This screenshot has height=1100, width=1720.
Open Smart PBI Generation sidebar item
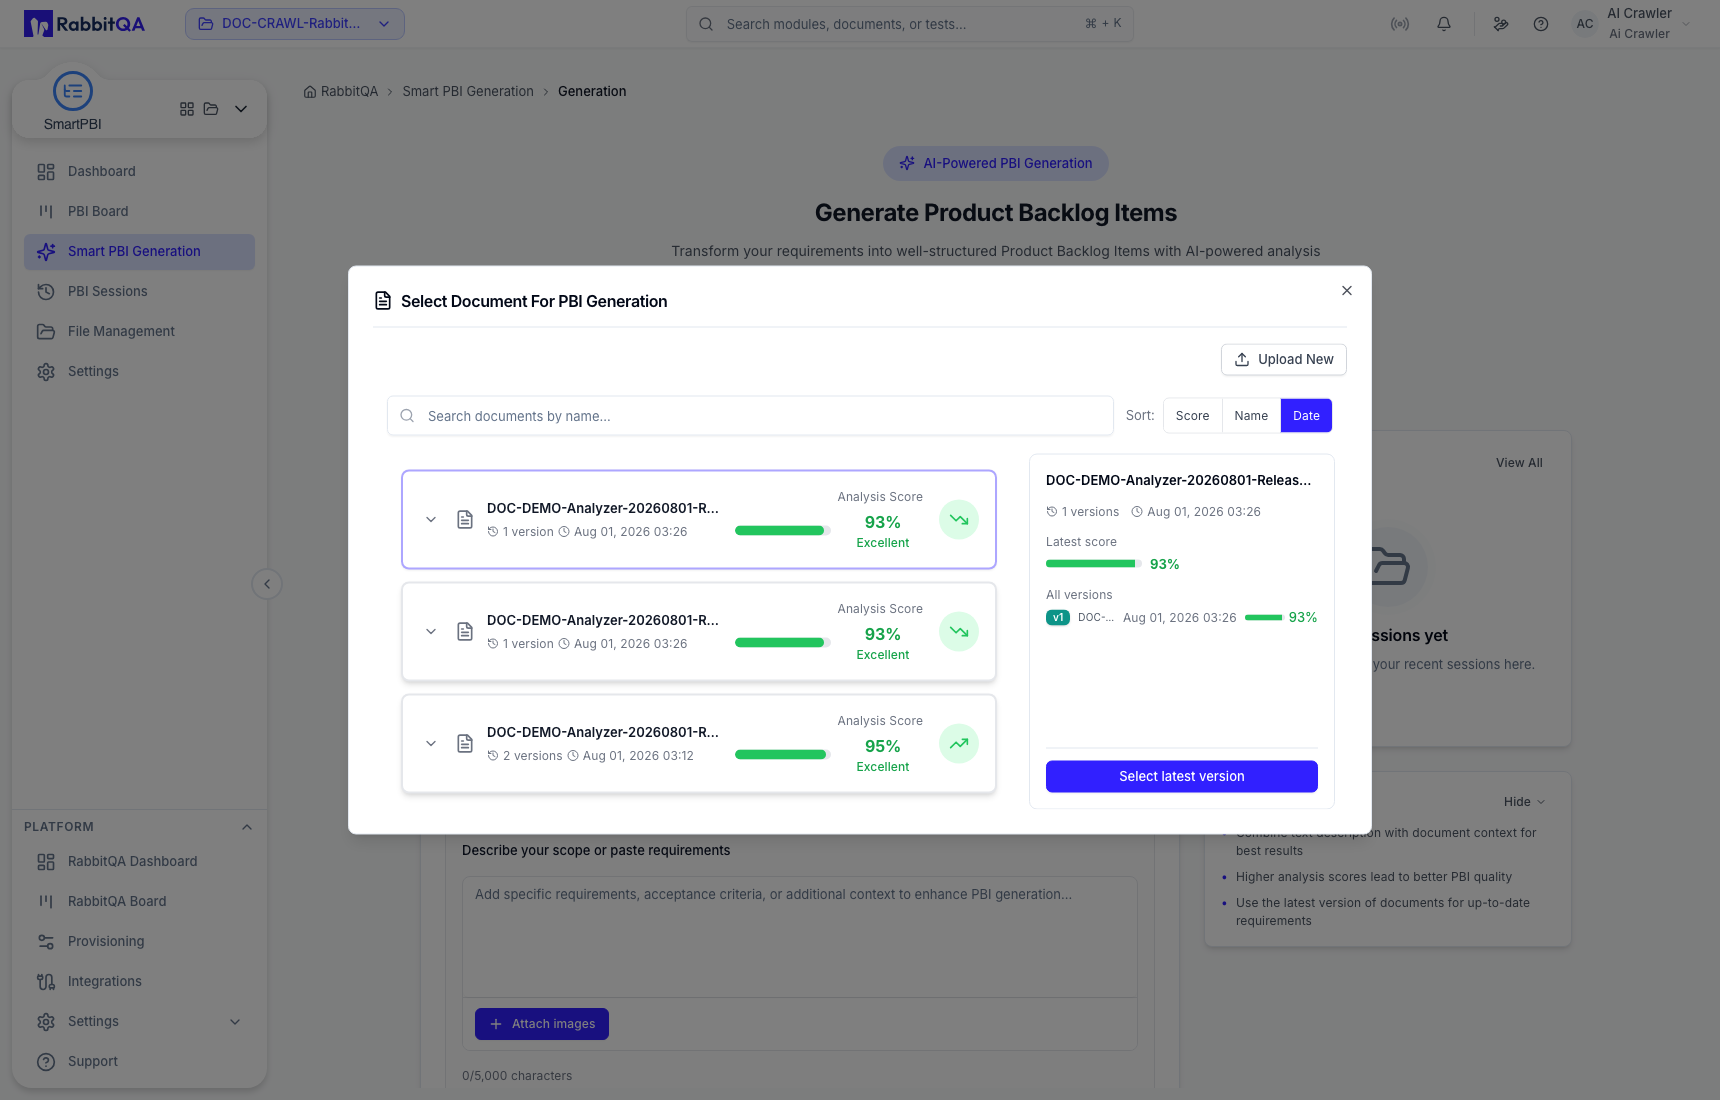click(x=139, y=252)
